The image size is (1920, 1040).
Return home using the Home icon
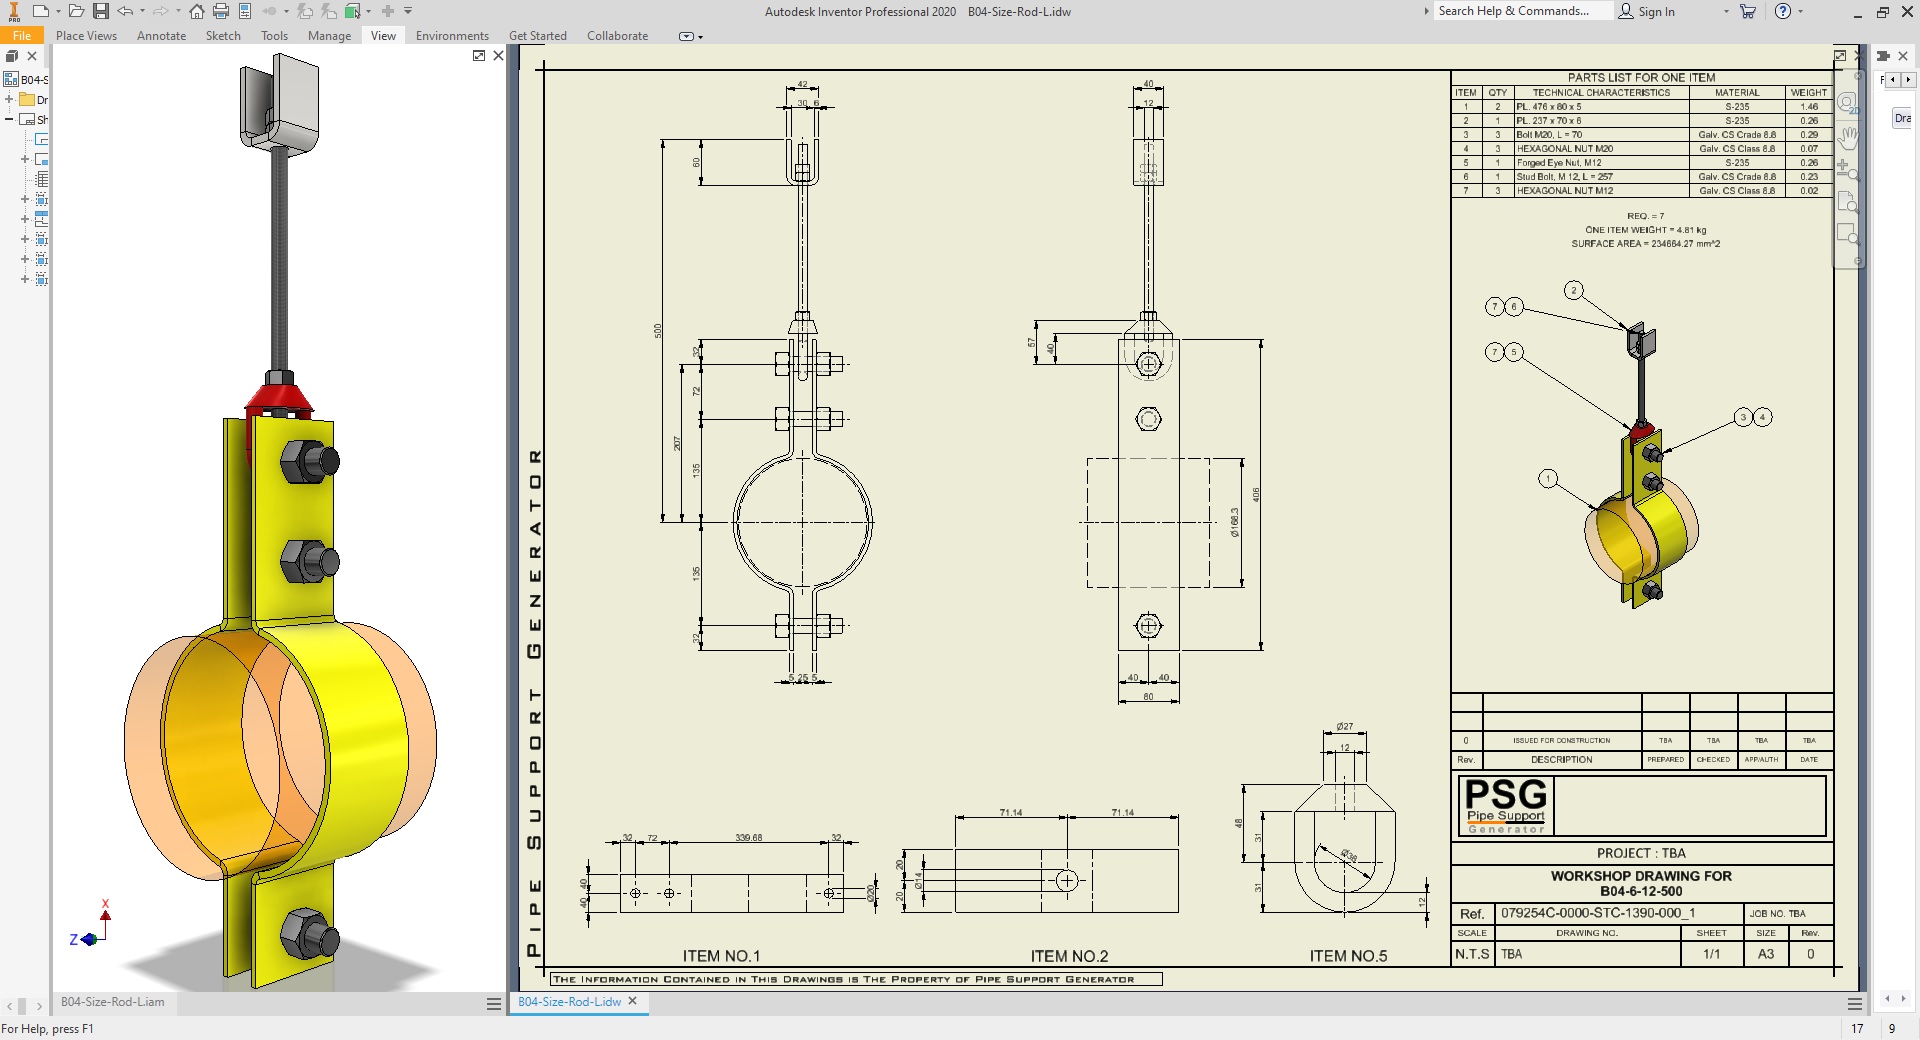196,11
